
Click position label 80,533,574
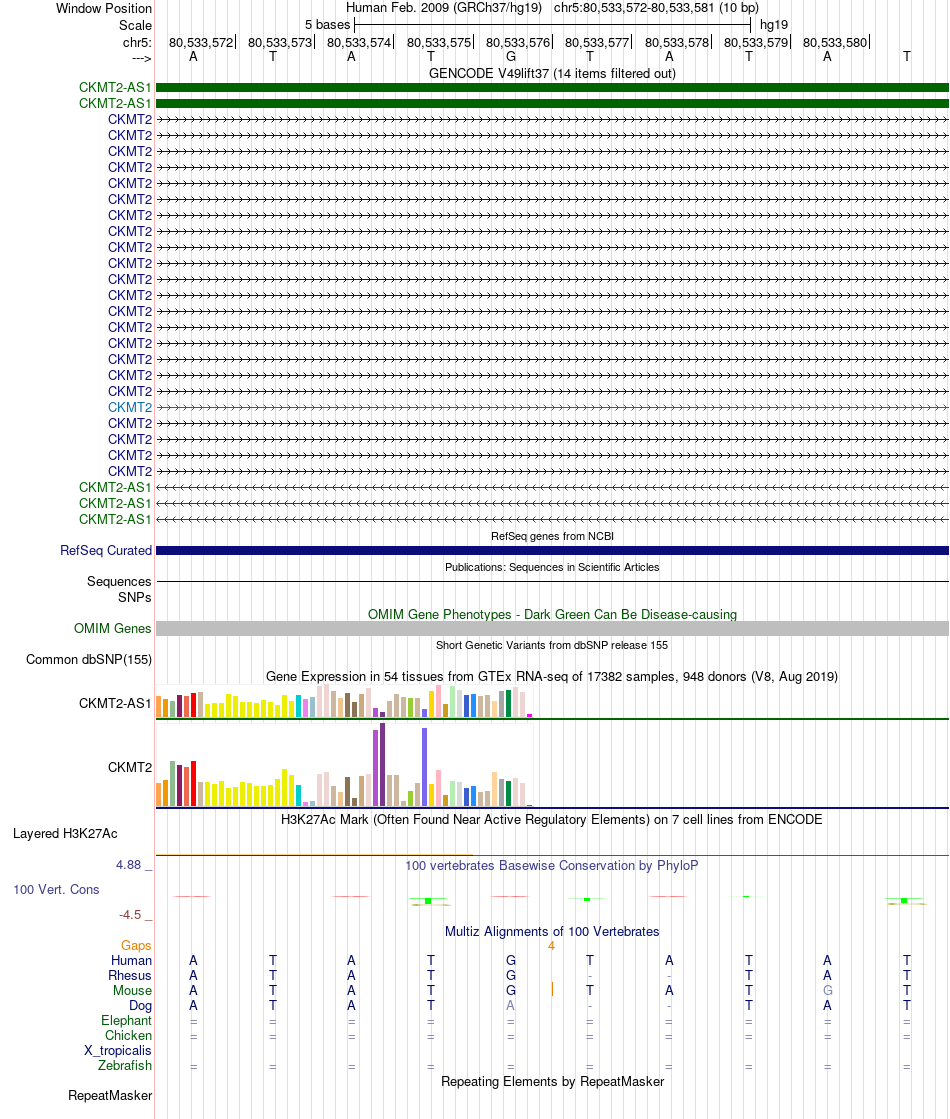[359, 42]
